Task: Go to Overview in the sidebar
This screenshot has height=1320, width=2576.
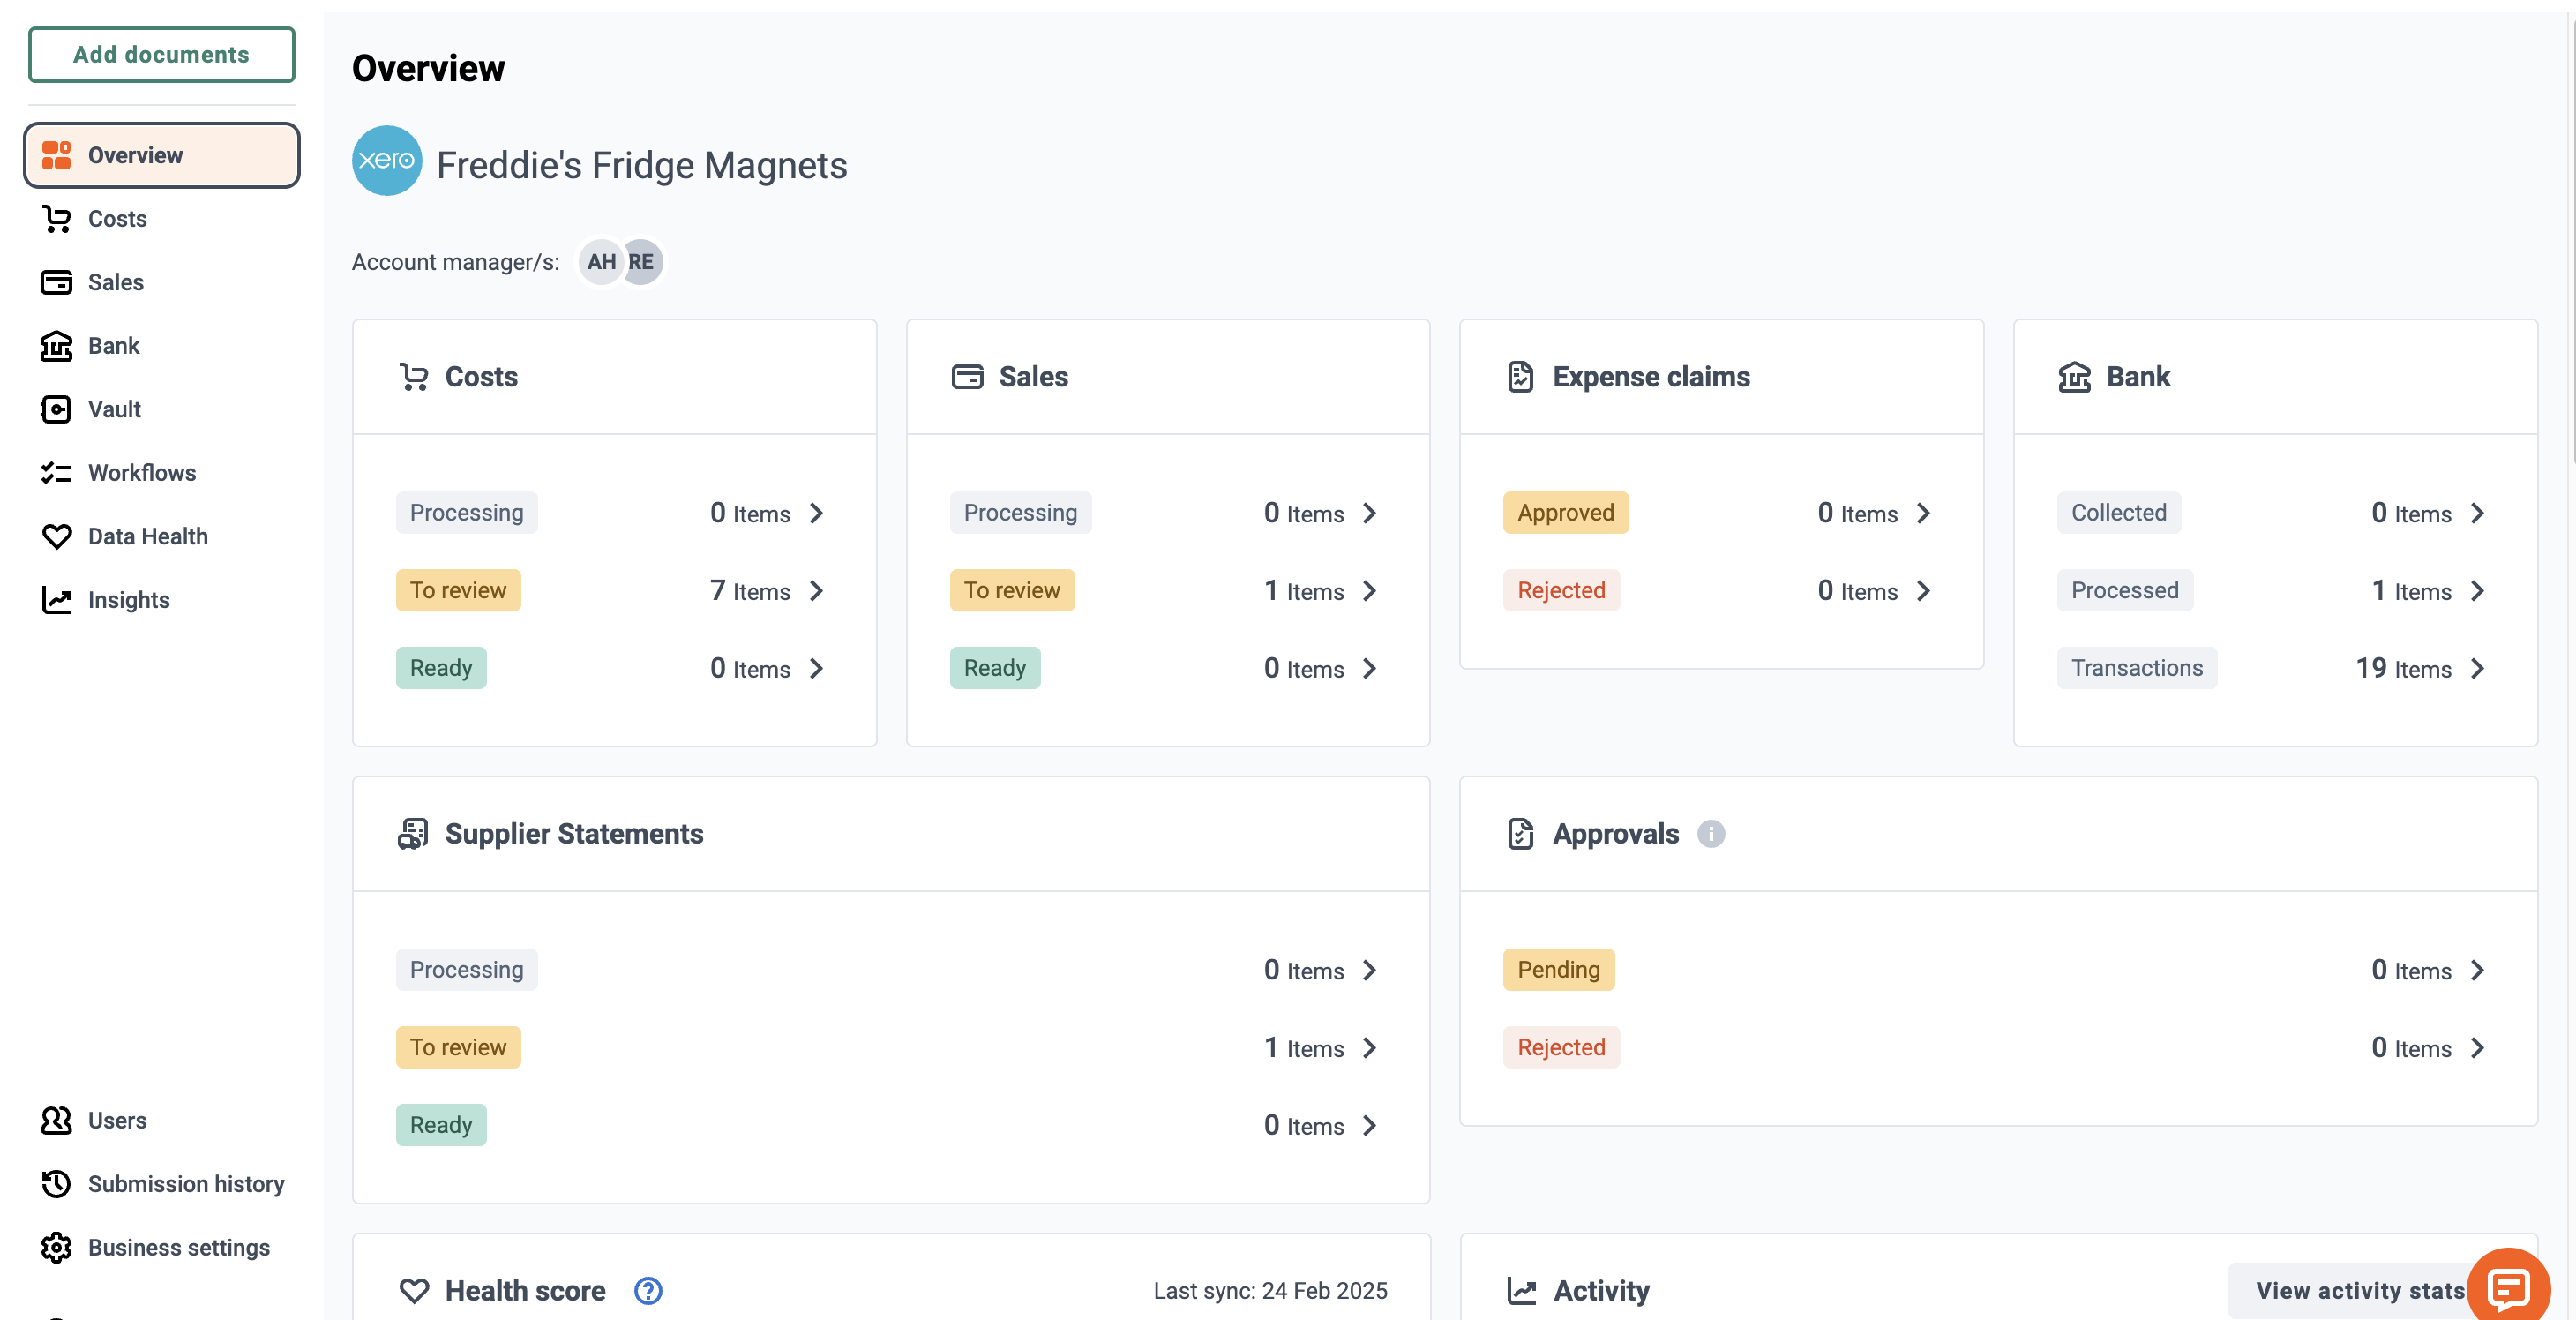Action: click(x=162, y=155)
